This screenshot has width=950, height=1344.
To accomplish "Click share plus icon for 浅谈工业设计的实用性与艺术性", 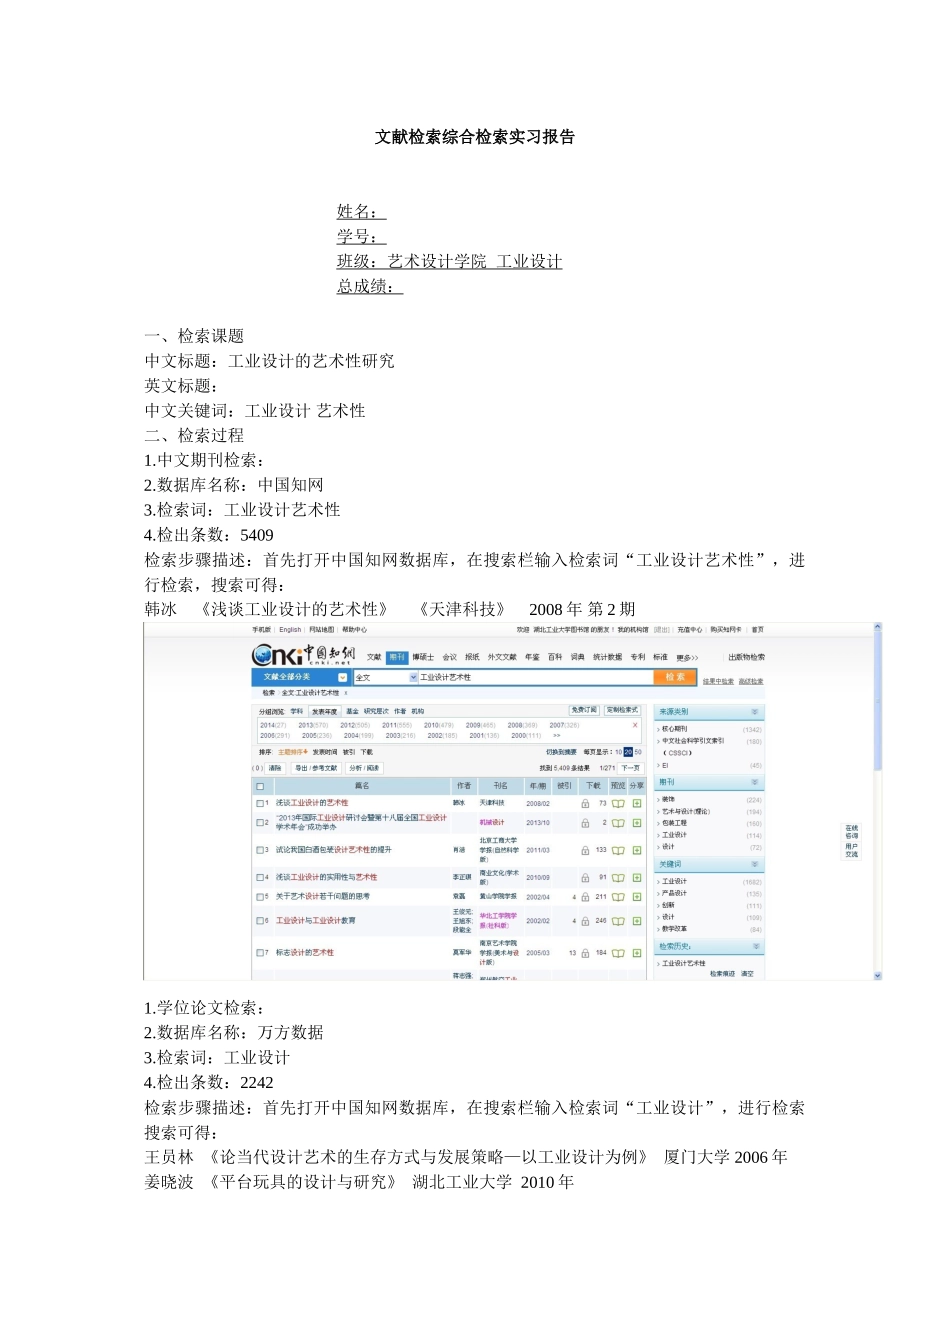I will 637,877.
